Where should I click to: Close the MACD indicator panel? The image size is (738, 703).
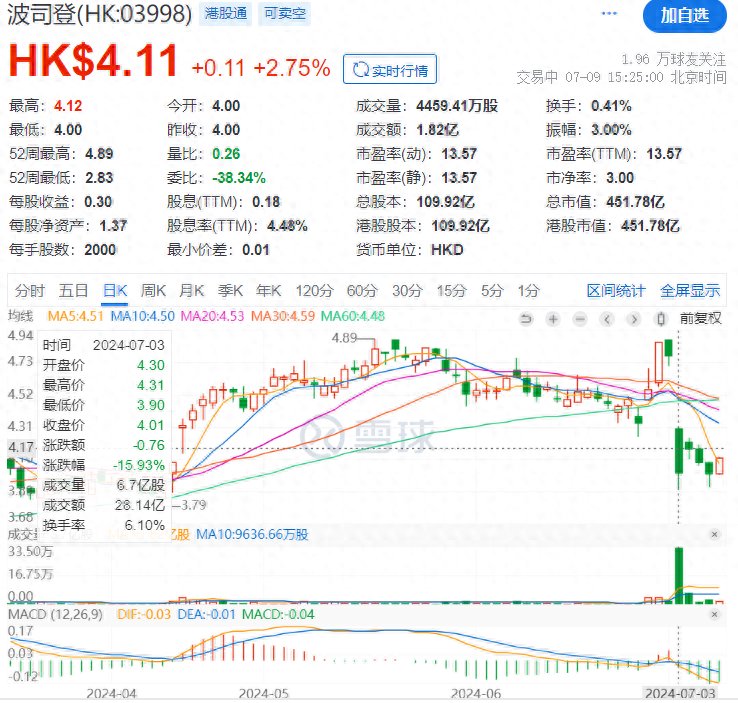pos(714,612)
